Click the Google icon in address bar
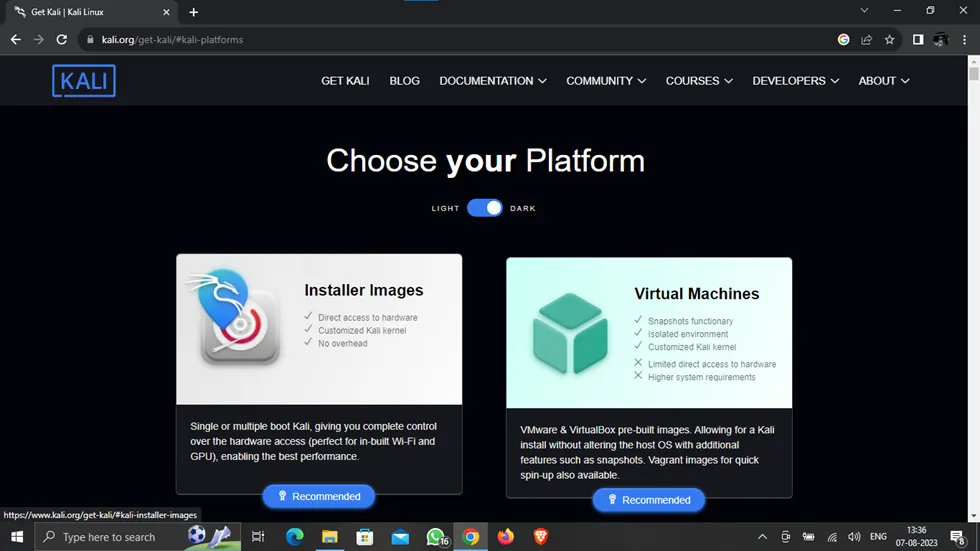The width and height of the screenshot is (980, 551). pos(843,39)
